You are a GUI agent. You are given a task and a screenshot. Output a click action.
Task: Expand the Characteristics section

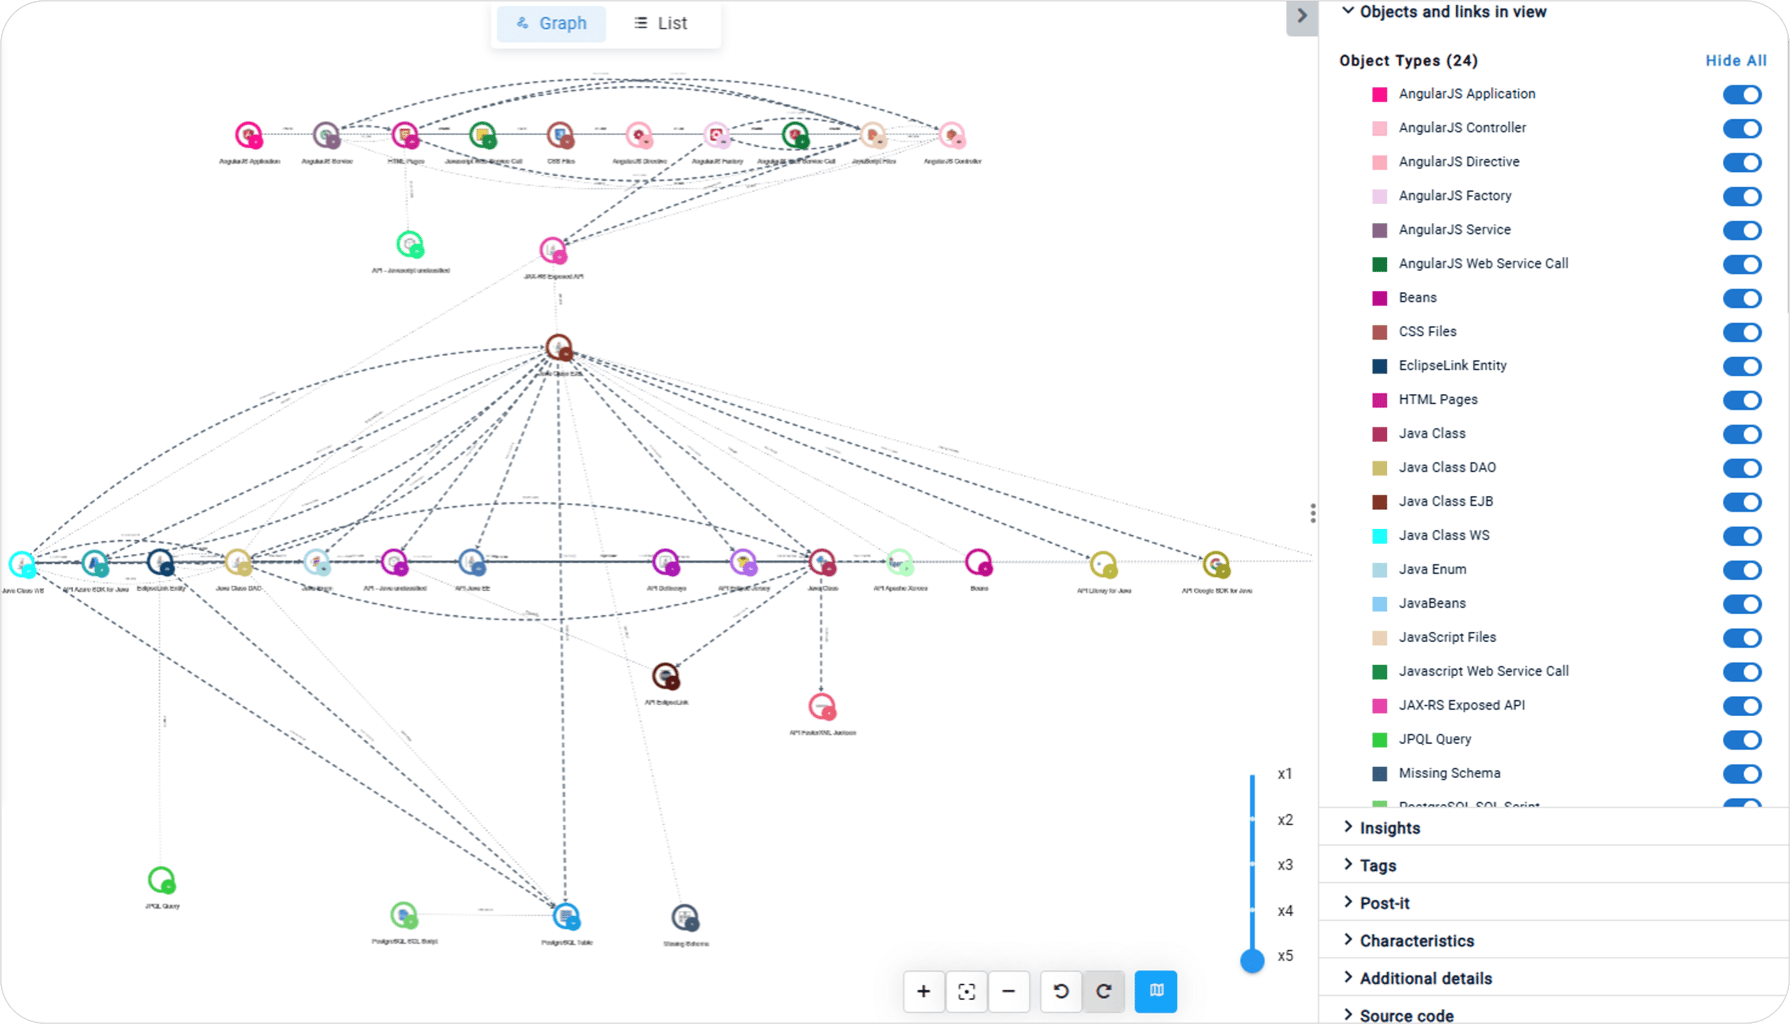[1416, 941]
